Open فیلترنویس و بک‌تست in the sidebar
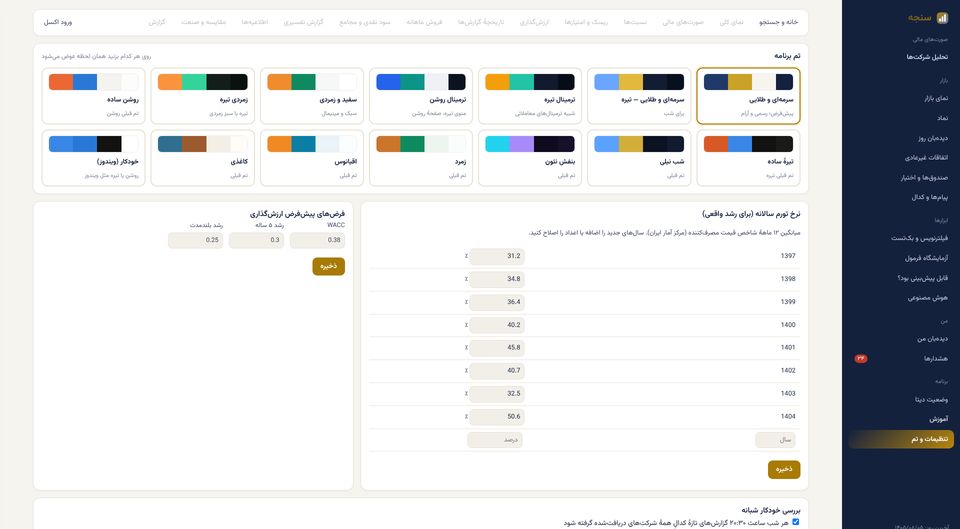960x529 pixels. click(901, 238)
